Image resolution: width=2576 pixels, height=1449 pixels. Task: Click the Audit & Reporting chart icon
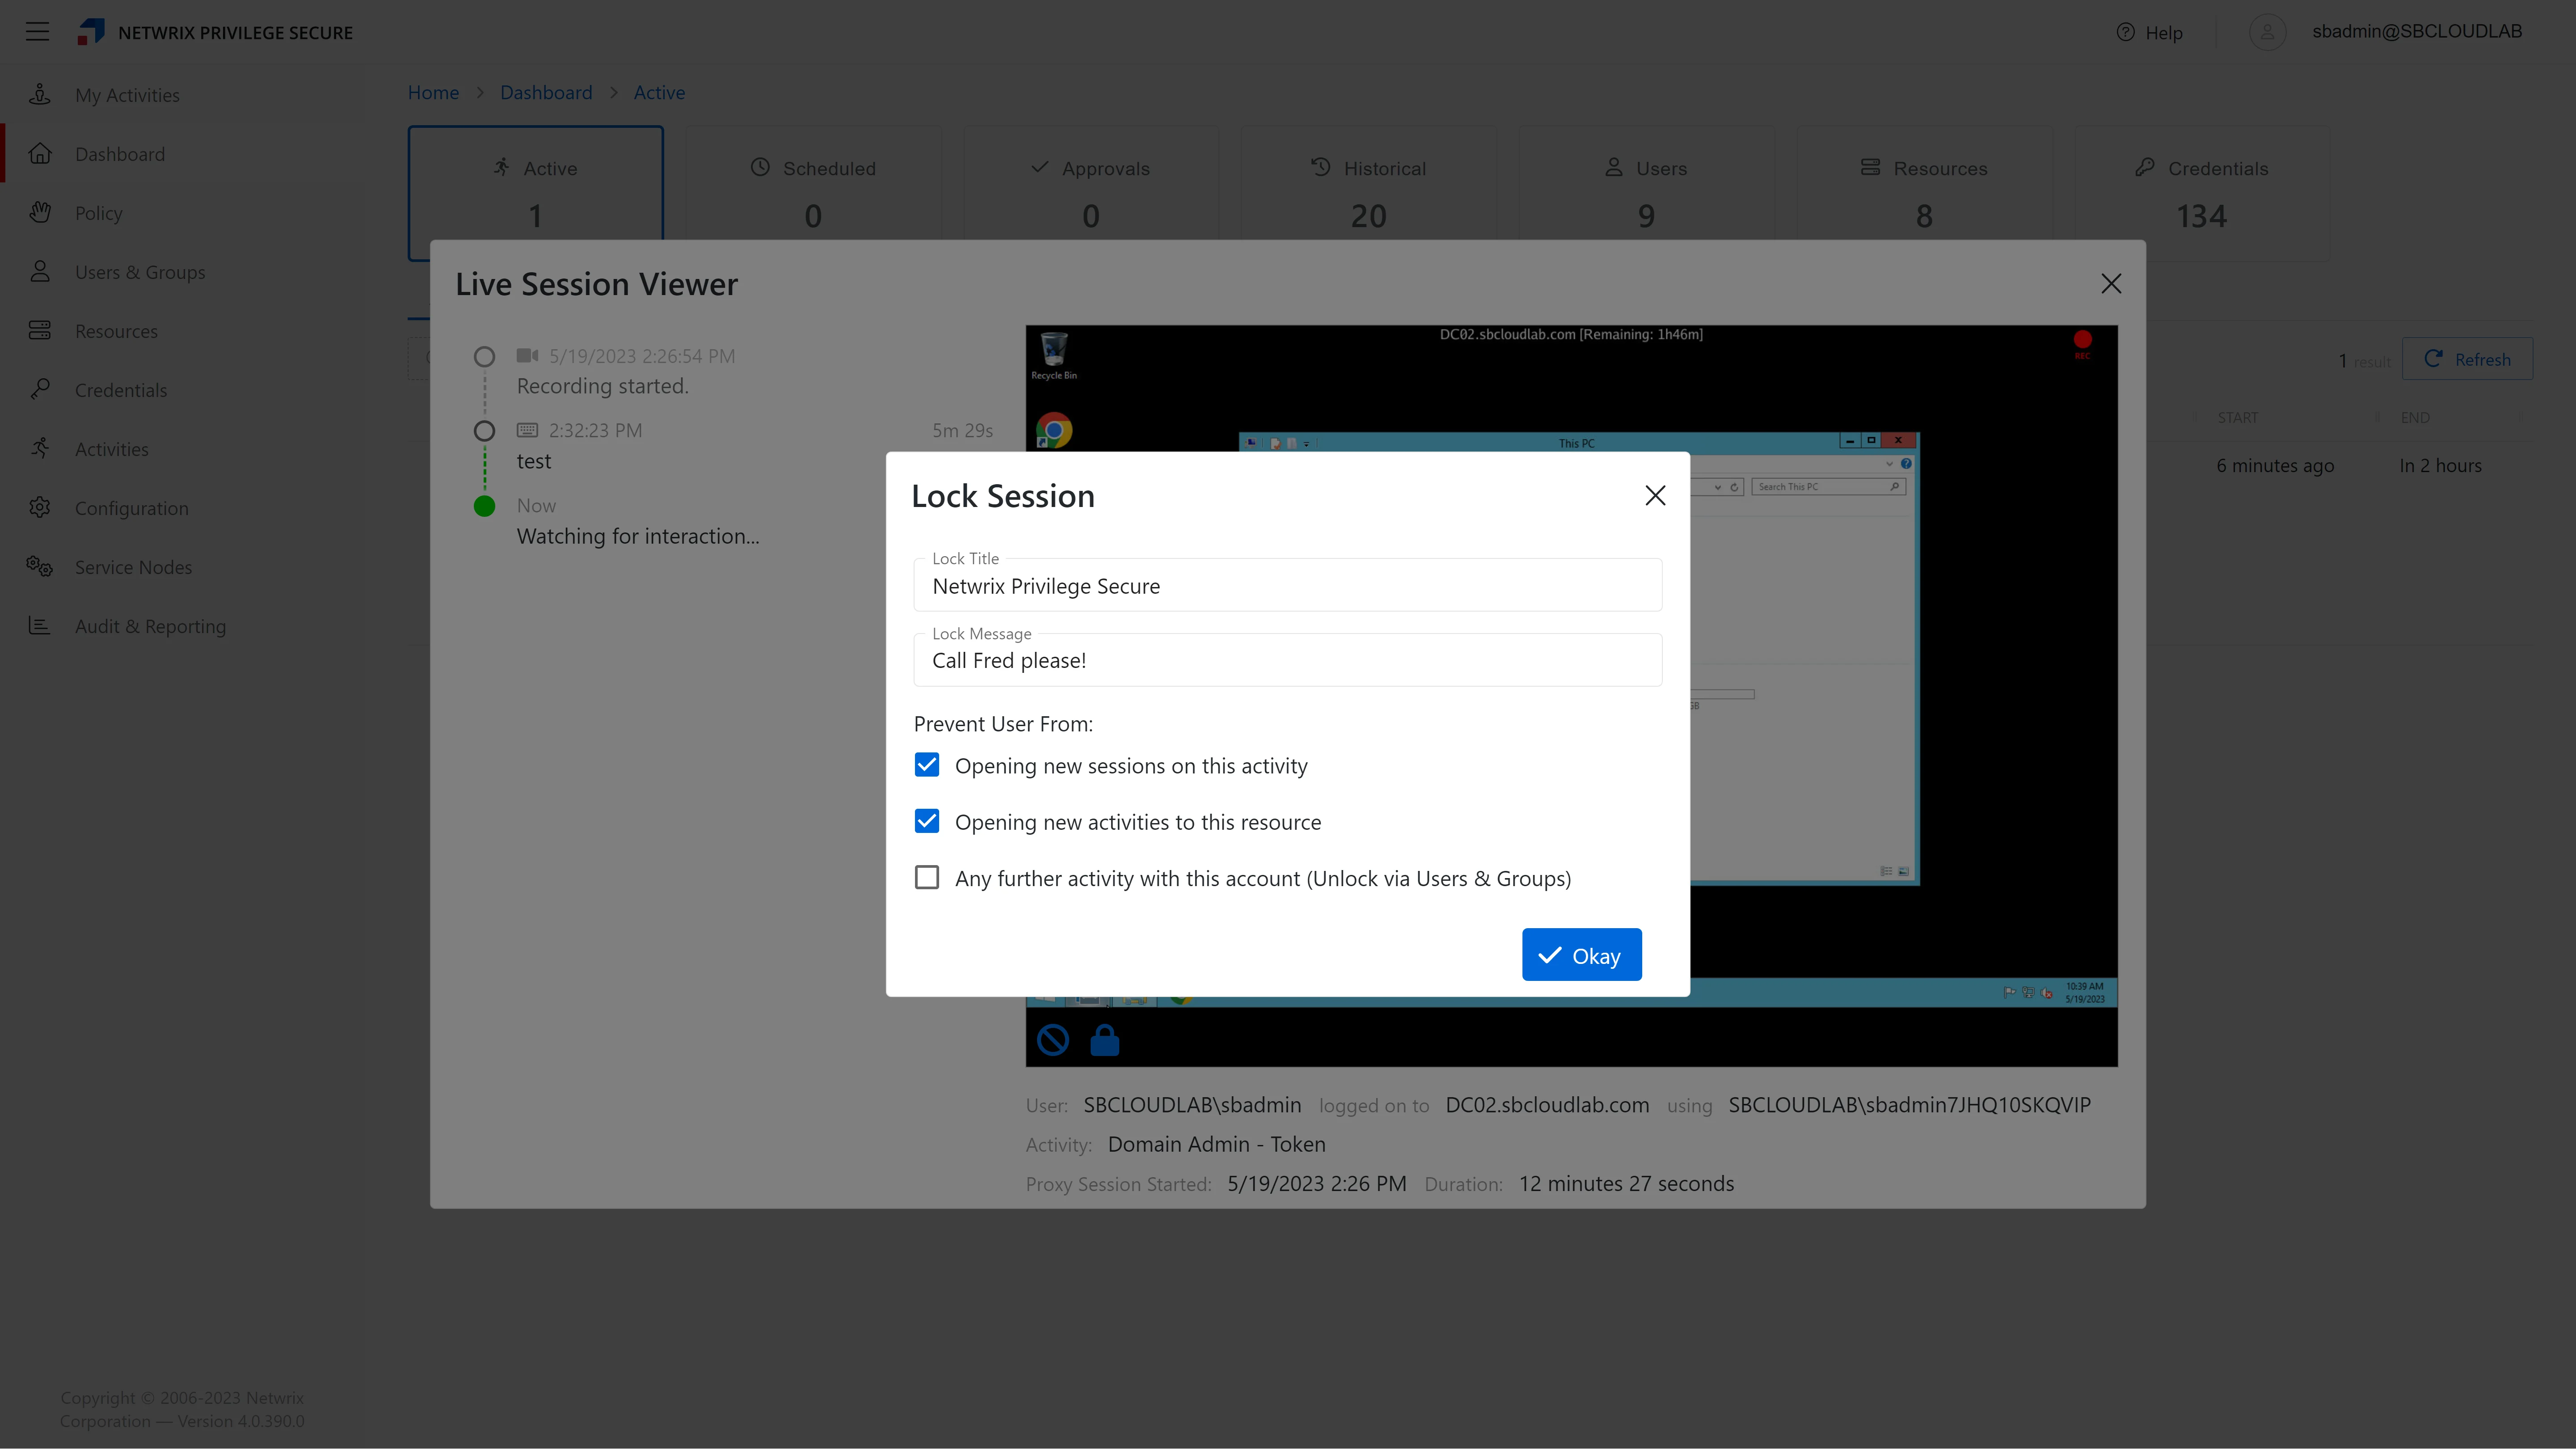tap(40, 626)
